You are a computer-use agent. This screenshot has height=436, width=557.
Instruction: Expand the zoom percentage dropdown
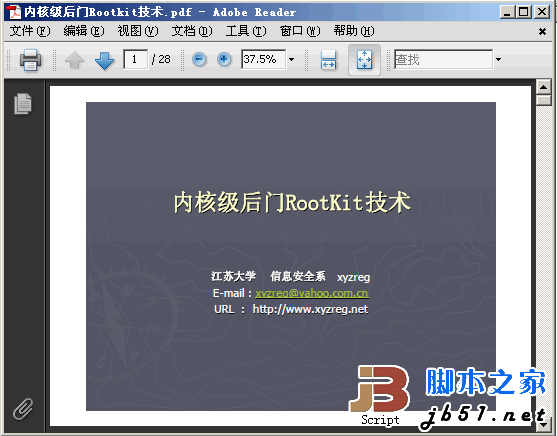[x=291, y=59]
